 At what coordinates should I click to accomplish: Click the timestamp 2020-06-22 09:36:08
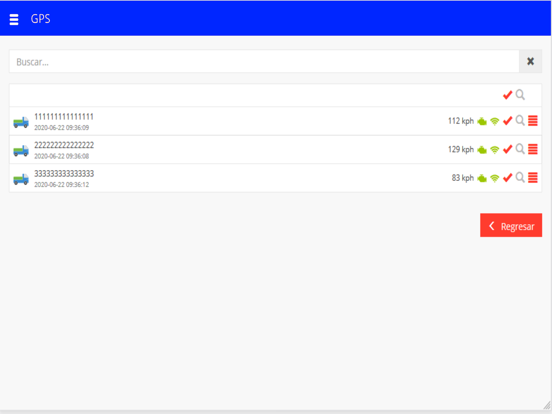pyautogui.click(x=62, y=156)
